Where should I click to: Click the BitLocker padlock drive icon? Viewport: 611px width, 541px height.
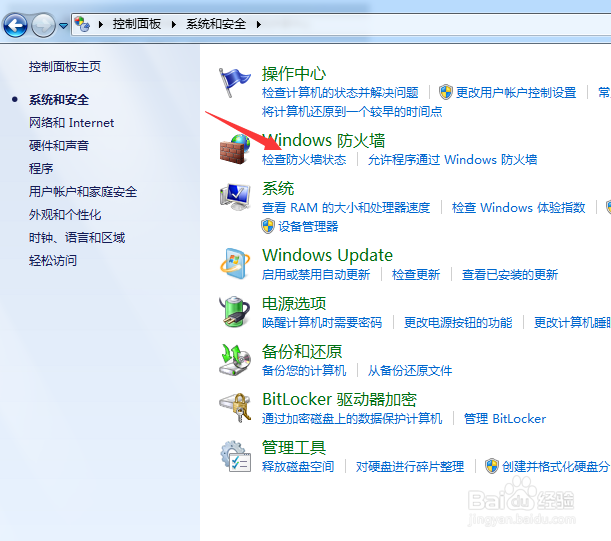[x=235, y=408]
